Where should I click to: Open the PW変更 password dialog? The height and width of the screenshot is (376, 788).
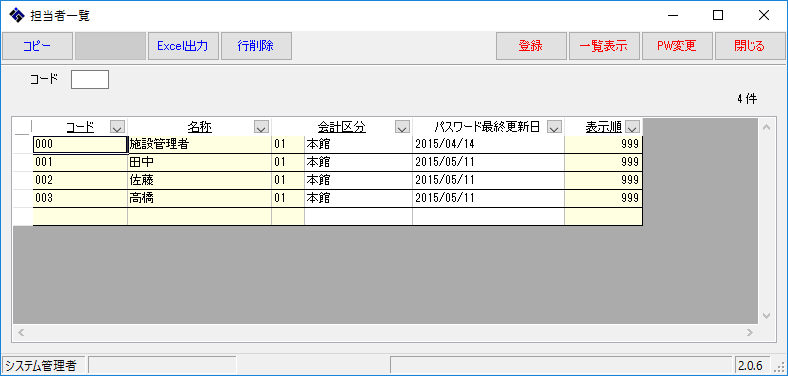point(677,46)
